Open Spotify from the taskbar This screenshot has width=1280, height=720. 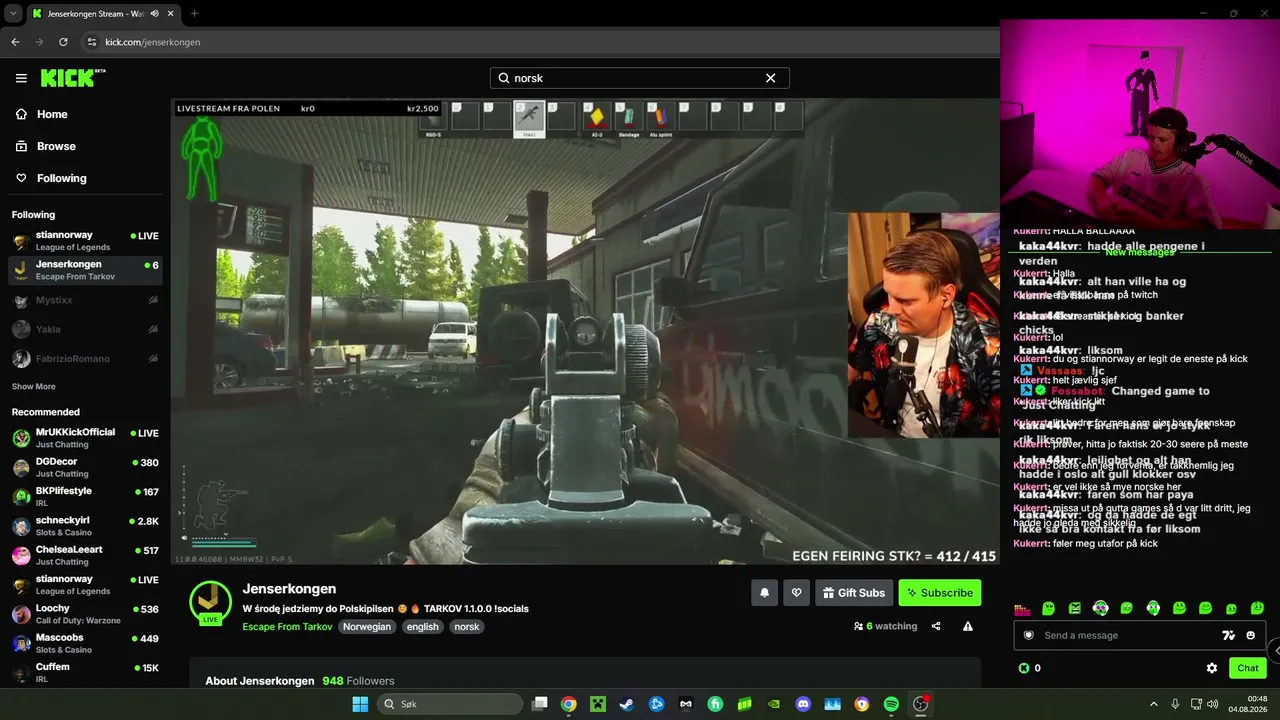[891, 704]
